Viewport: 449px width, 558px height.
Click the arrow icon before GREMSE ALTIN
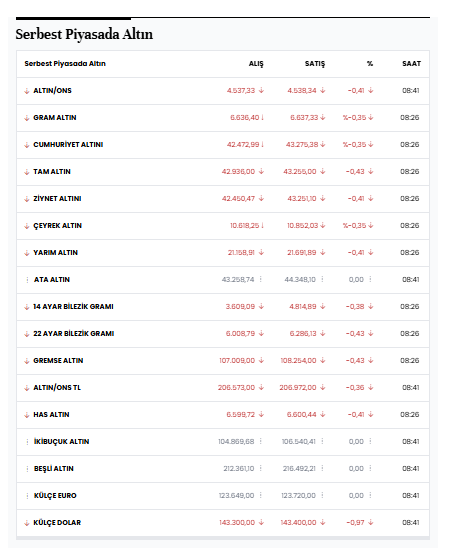[27, 361]
